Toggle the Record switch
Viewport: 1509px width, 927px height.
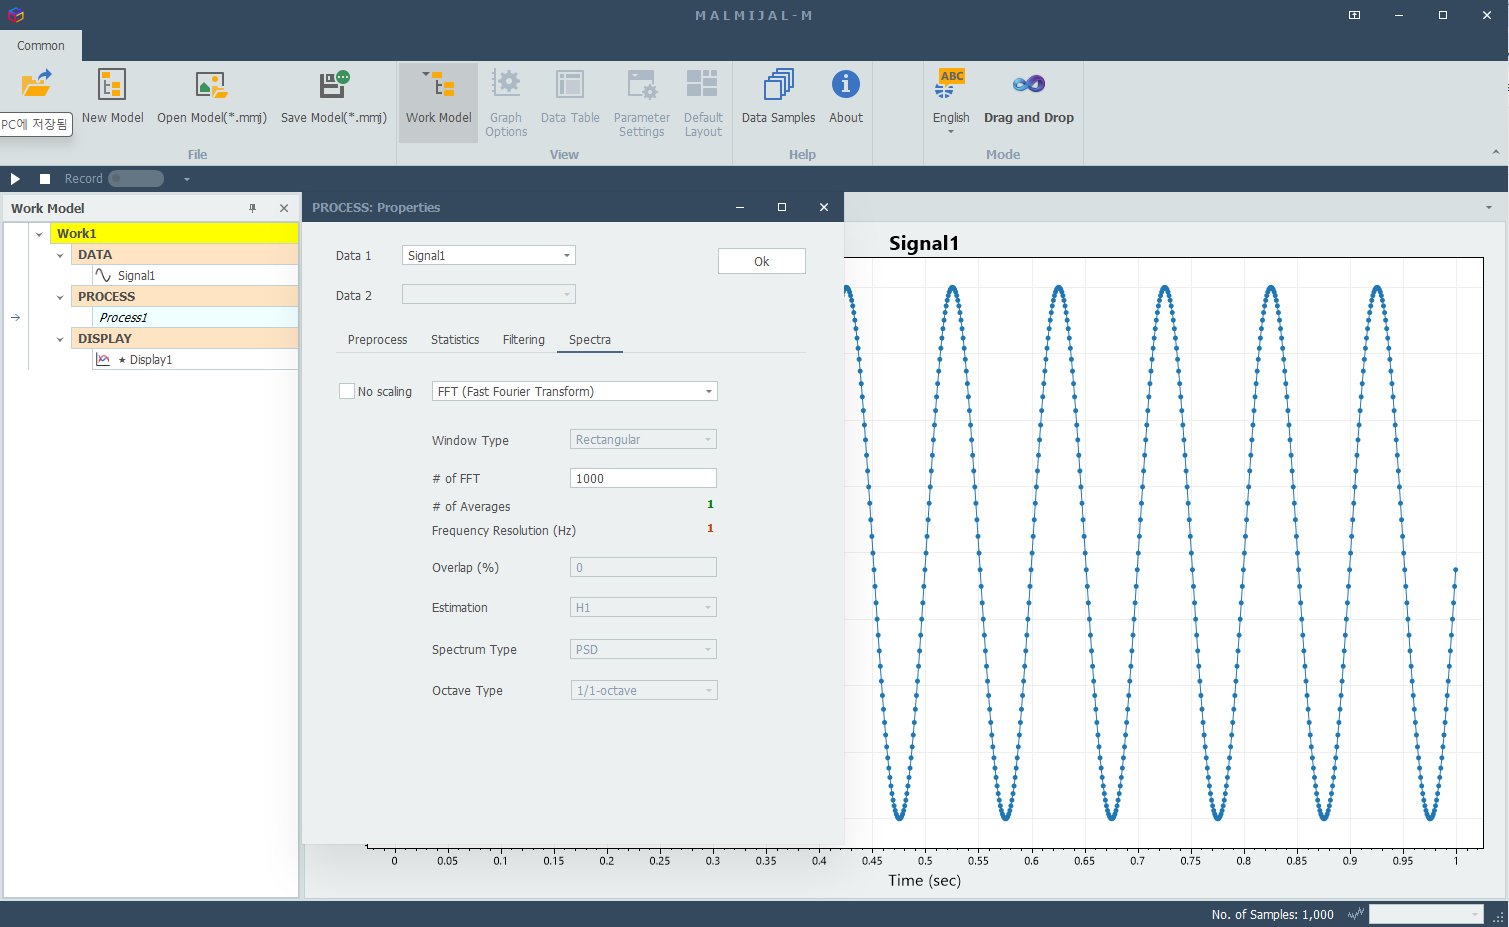point(136,179)
